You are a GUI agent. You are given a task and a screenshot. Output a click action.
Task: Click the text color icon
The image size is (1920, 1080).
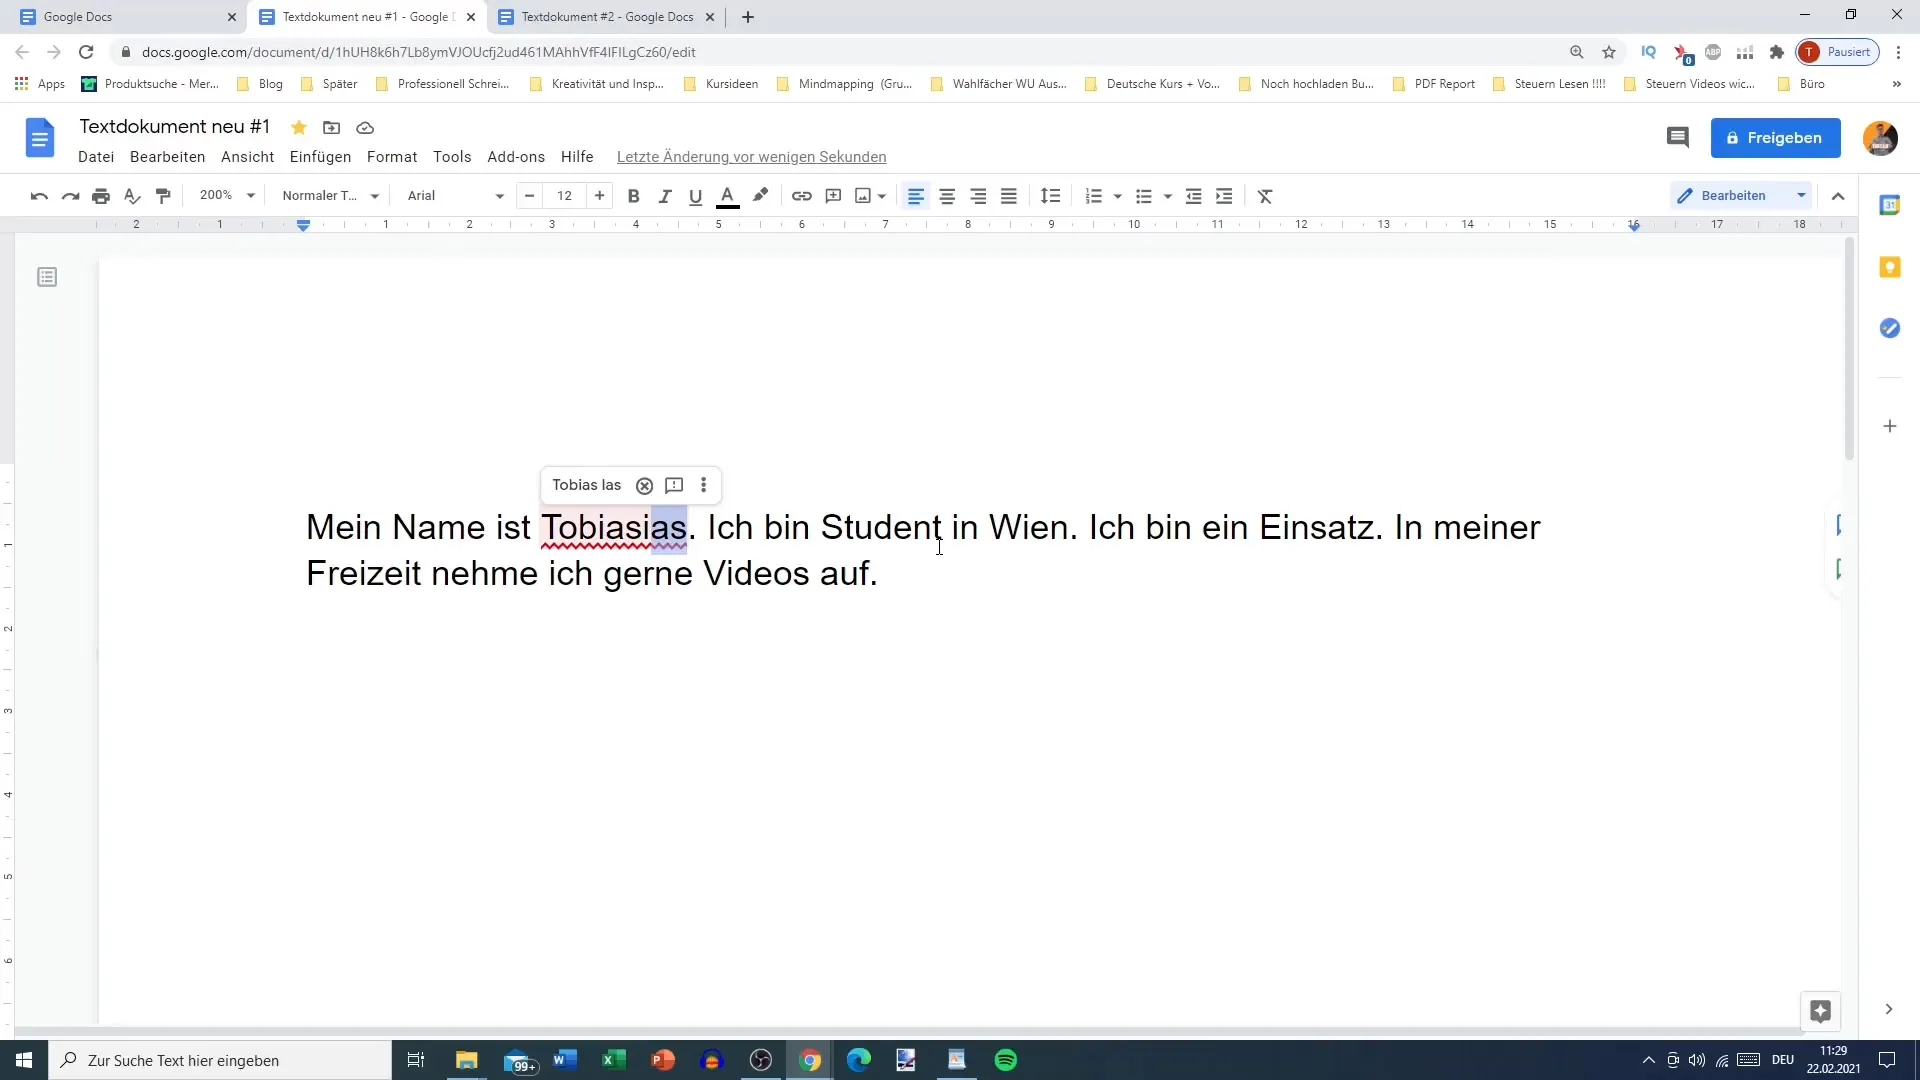pos(727,196)
